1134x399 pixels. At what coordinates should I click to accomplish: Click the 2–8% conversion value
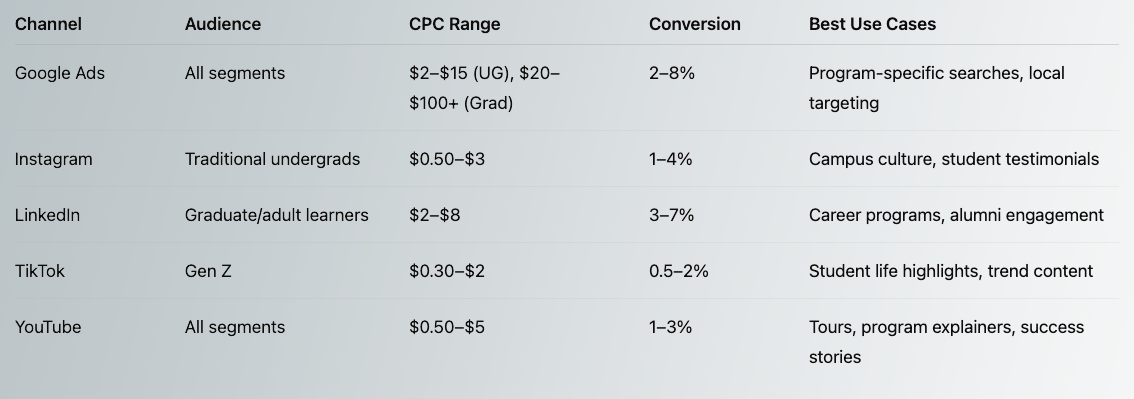(x=672, y=73)
